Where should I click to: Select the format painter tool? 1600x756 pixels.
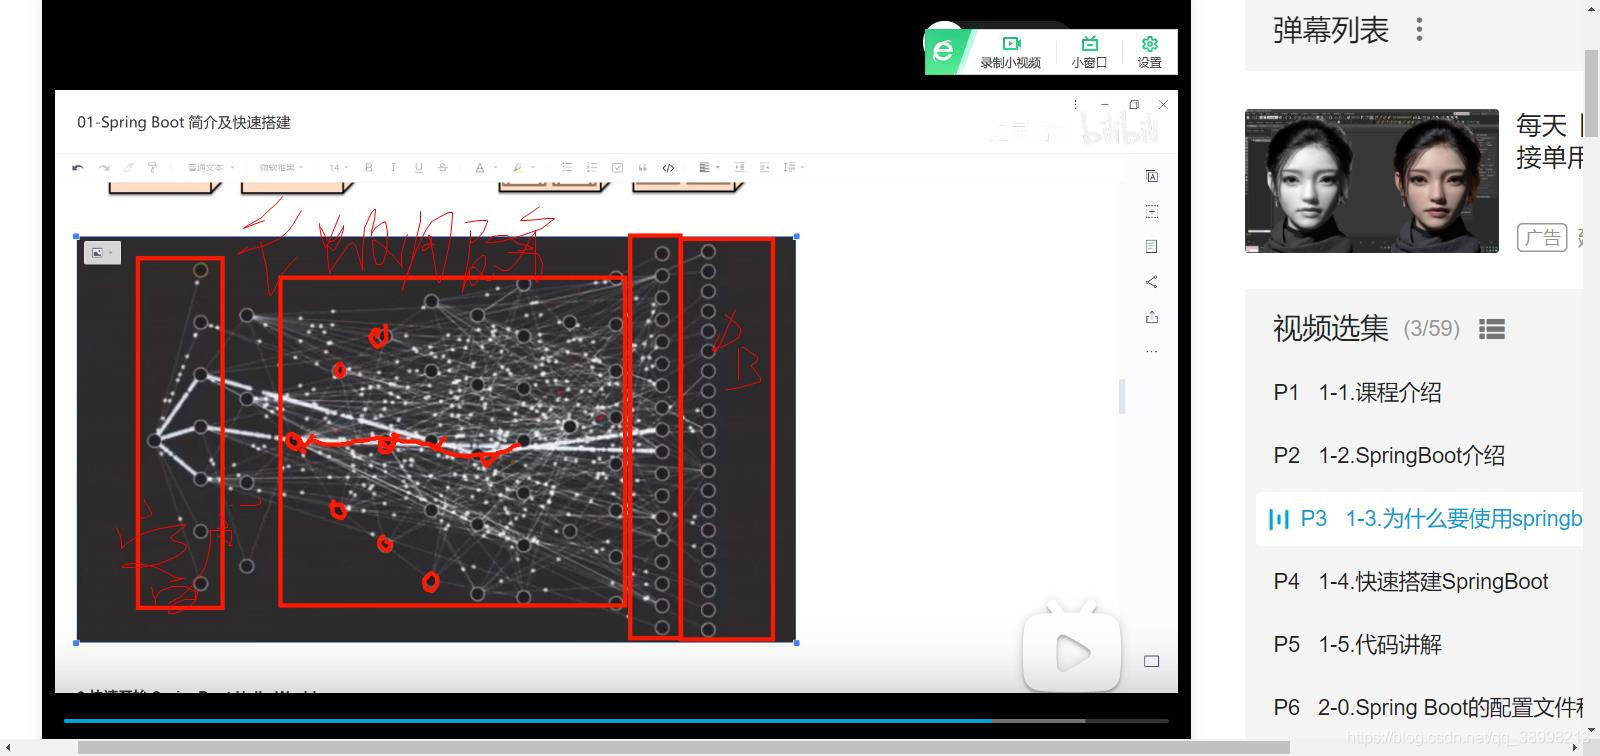(153, 168)
